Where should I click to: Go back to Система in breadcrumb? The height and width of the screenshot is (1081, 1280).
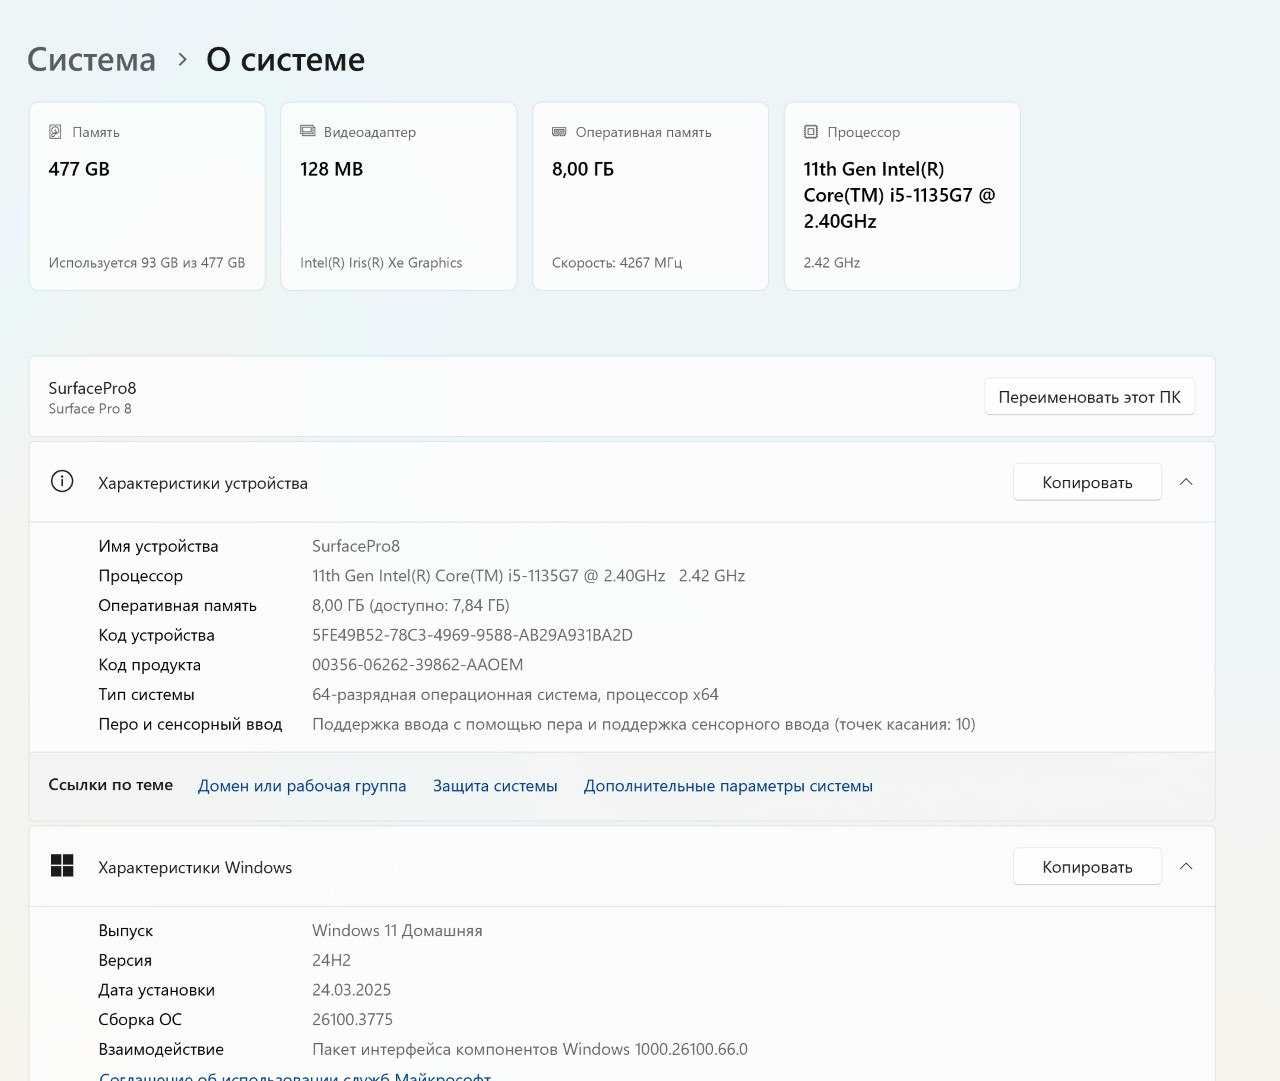tap(91, 59)
